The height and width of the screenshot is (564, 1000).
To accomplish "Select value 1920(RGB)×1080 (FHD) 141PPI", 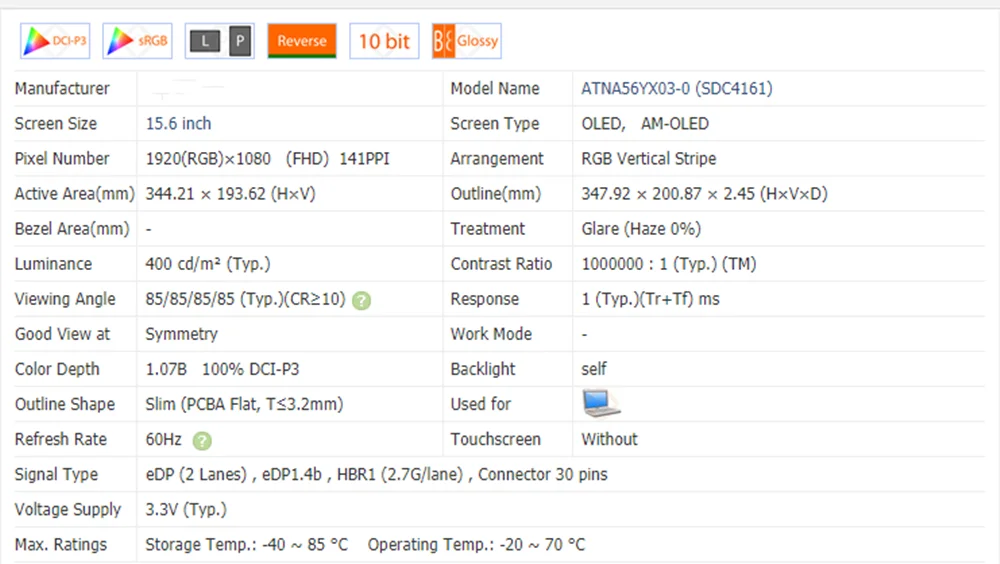I will [x=267, y=159].
